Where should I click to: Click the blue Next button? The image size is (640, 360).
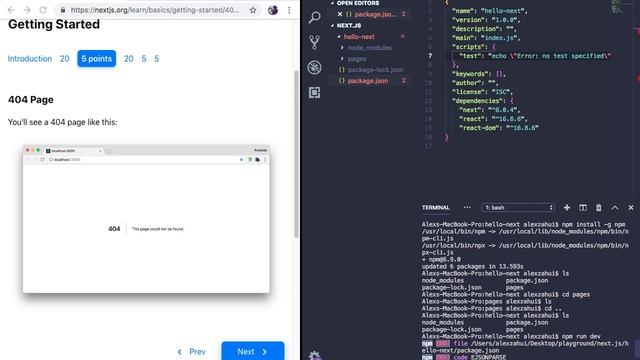(x=253, y=351)
